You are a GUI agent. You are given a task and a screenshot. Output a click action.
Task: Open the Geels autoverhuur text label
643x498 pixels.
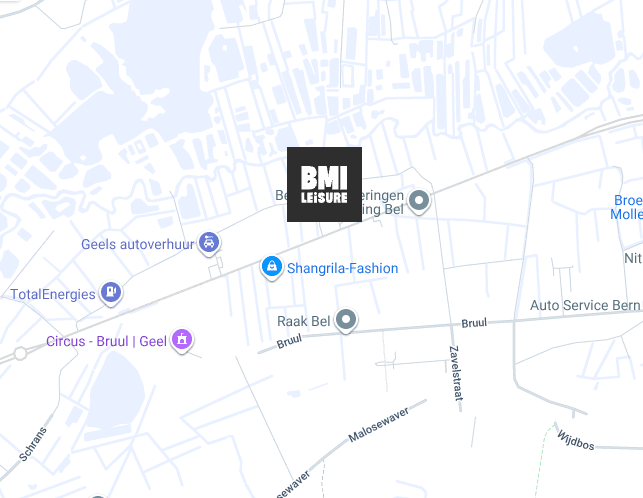137,244
